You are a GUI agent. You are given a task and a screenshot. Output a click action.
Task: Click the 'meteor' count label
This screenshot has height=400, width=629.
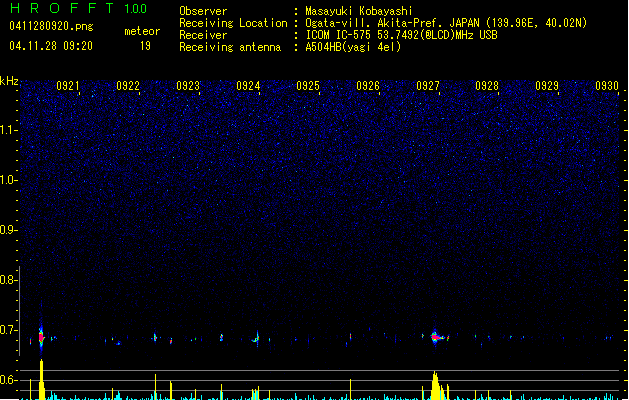(142, 31)
